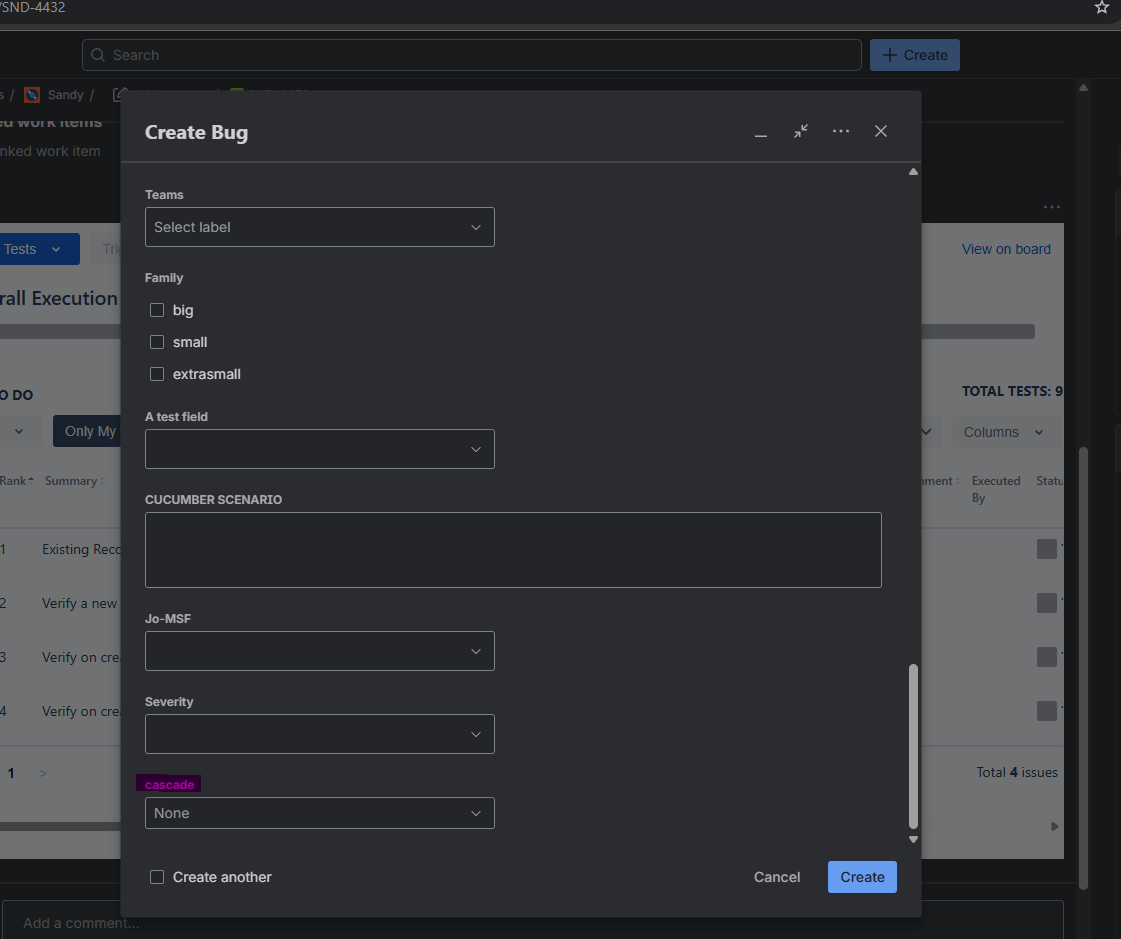Expand the Jo-MSF dropdown

tap(319, 651)
